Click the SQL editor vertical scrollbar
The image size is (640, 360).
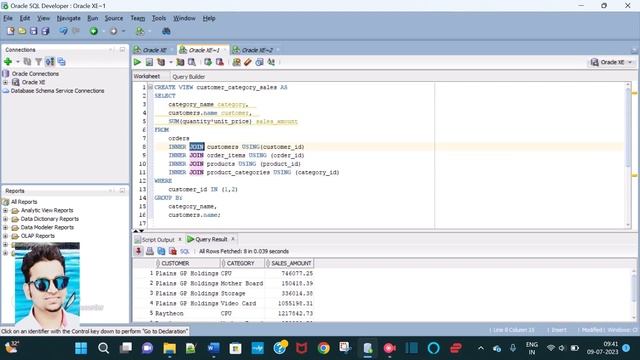[x=628, y=155]
